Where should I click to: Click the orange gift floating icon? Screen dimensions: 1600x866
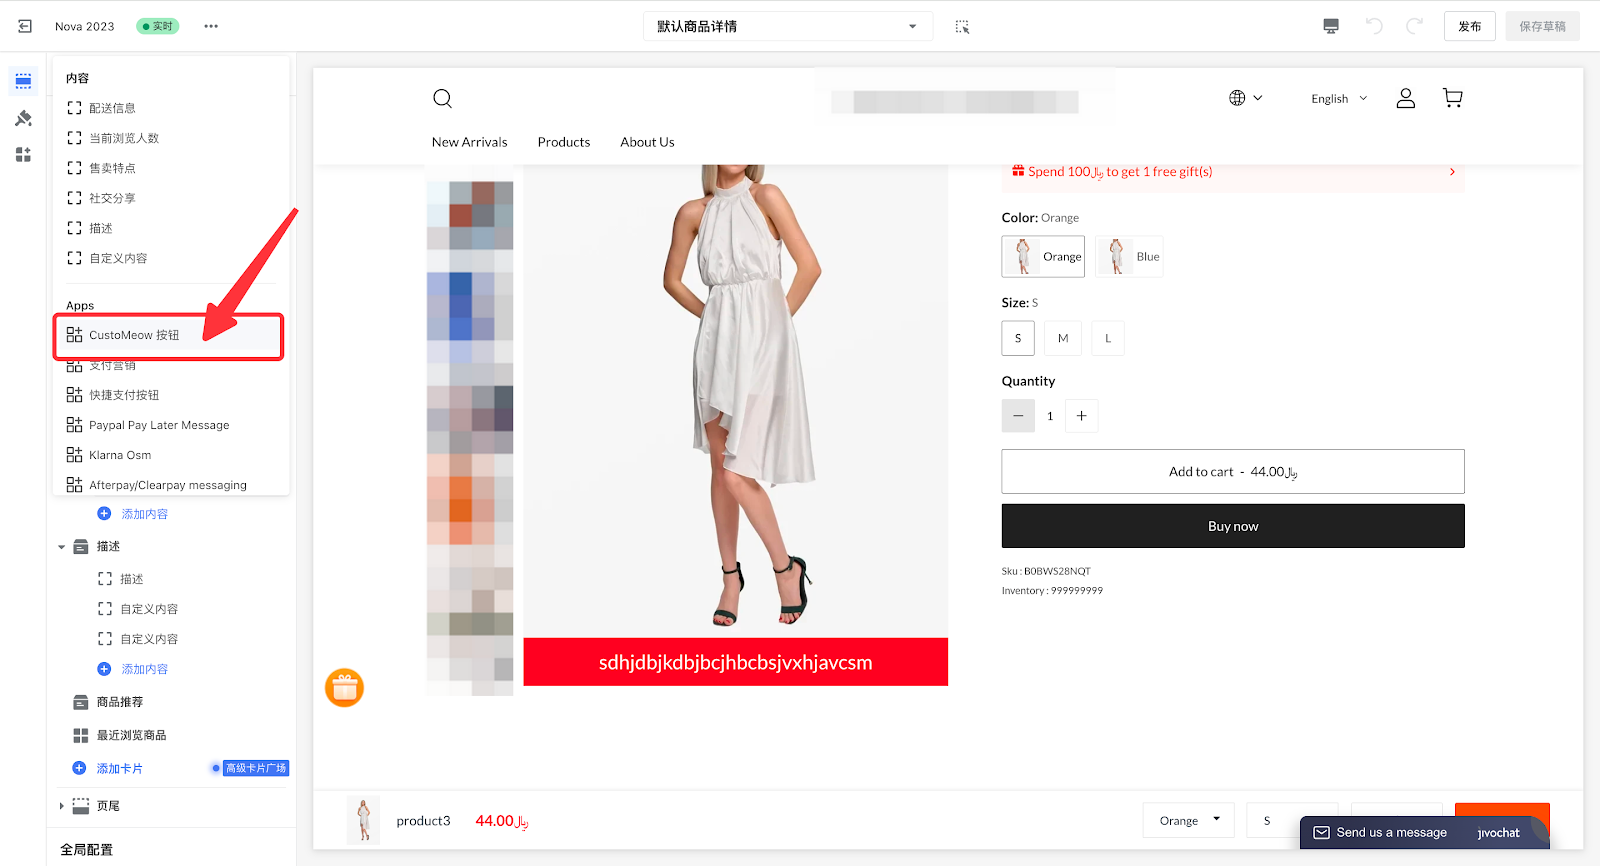[344, 688]
